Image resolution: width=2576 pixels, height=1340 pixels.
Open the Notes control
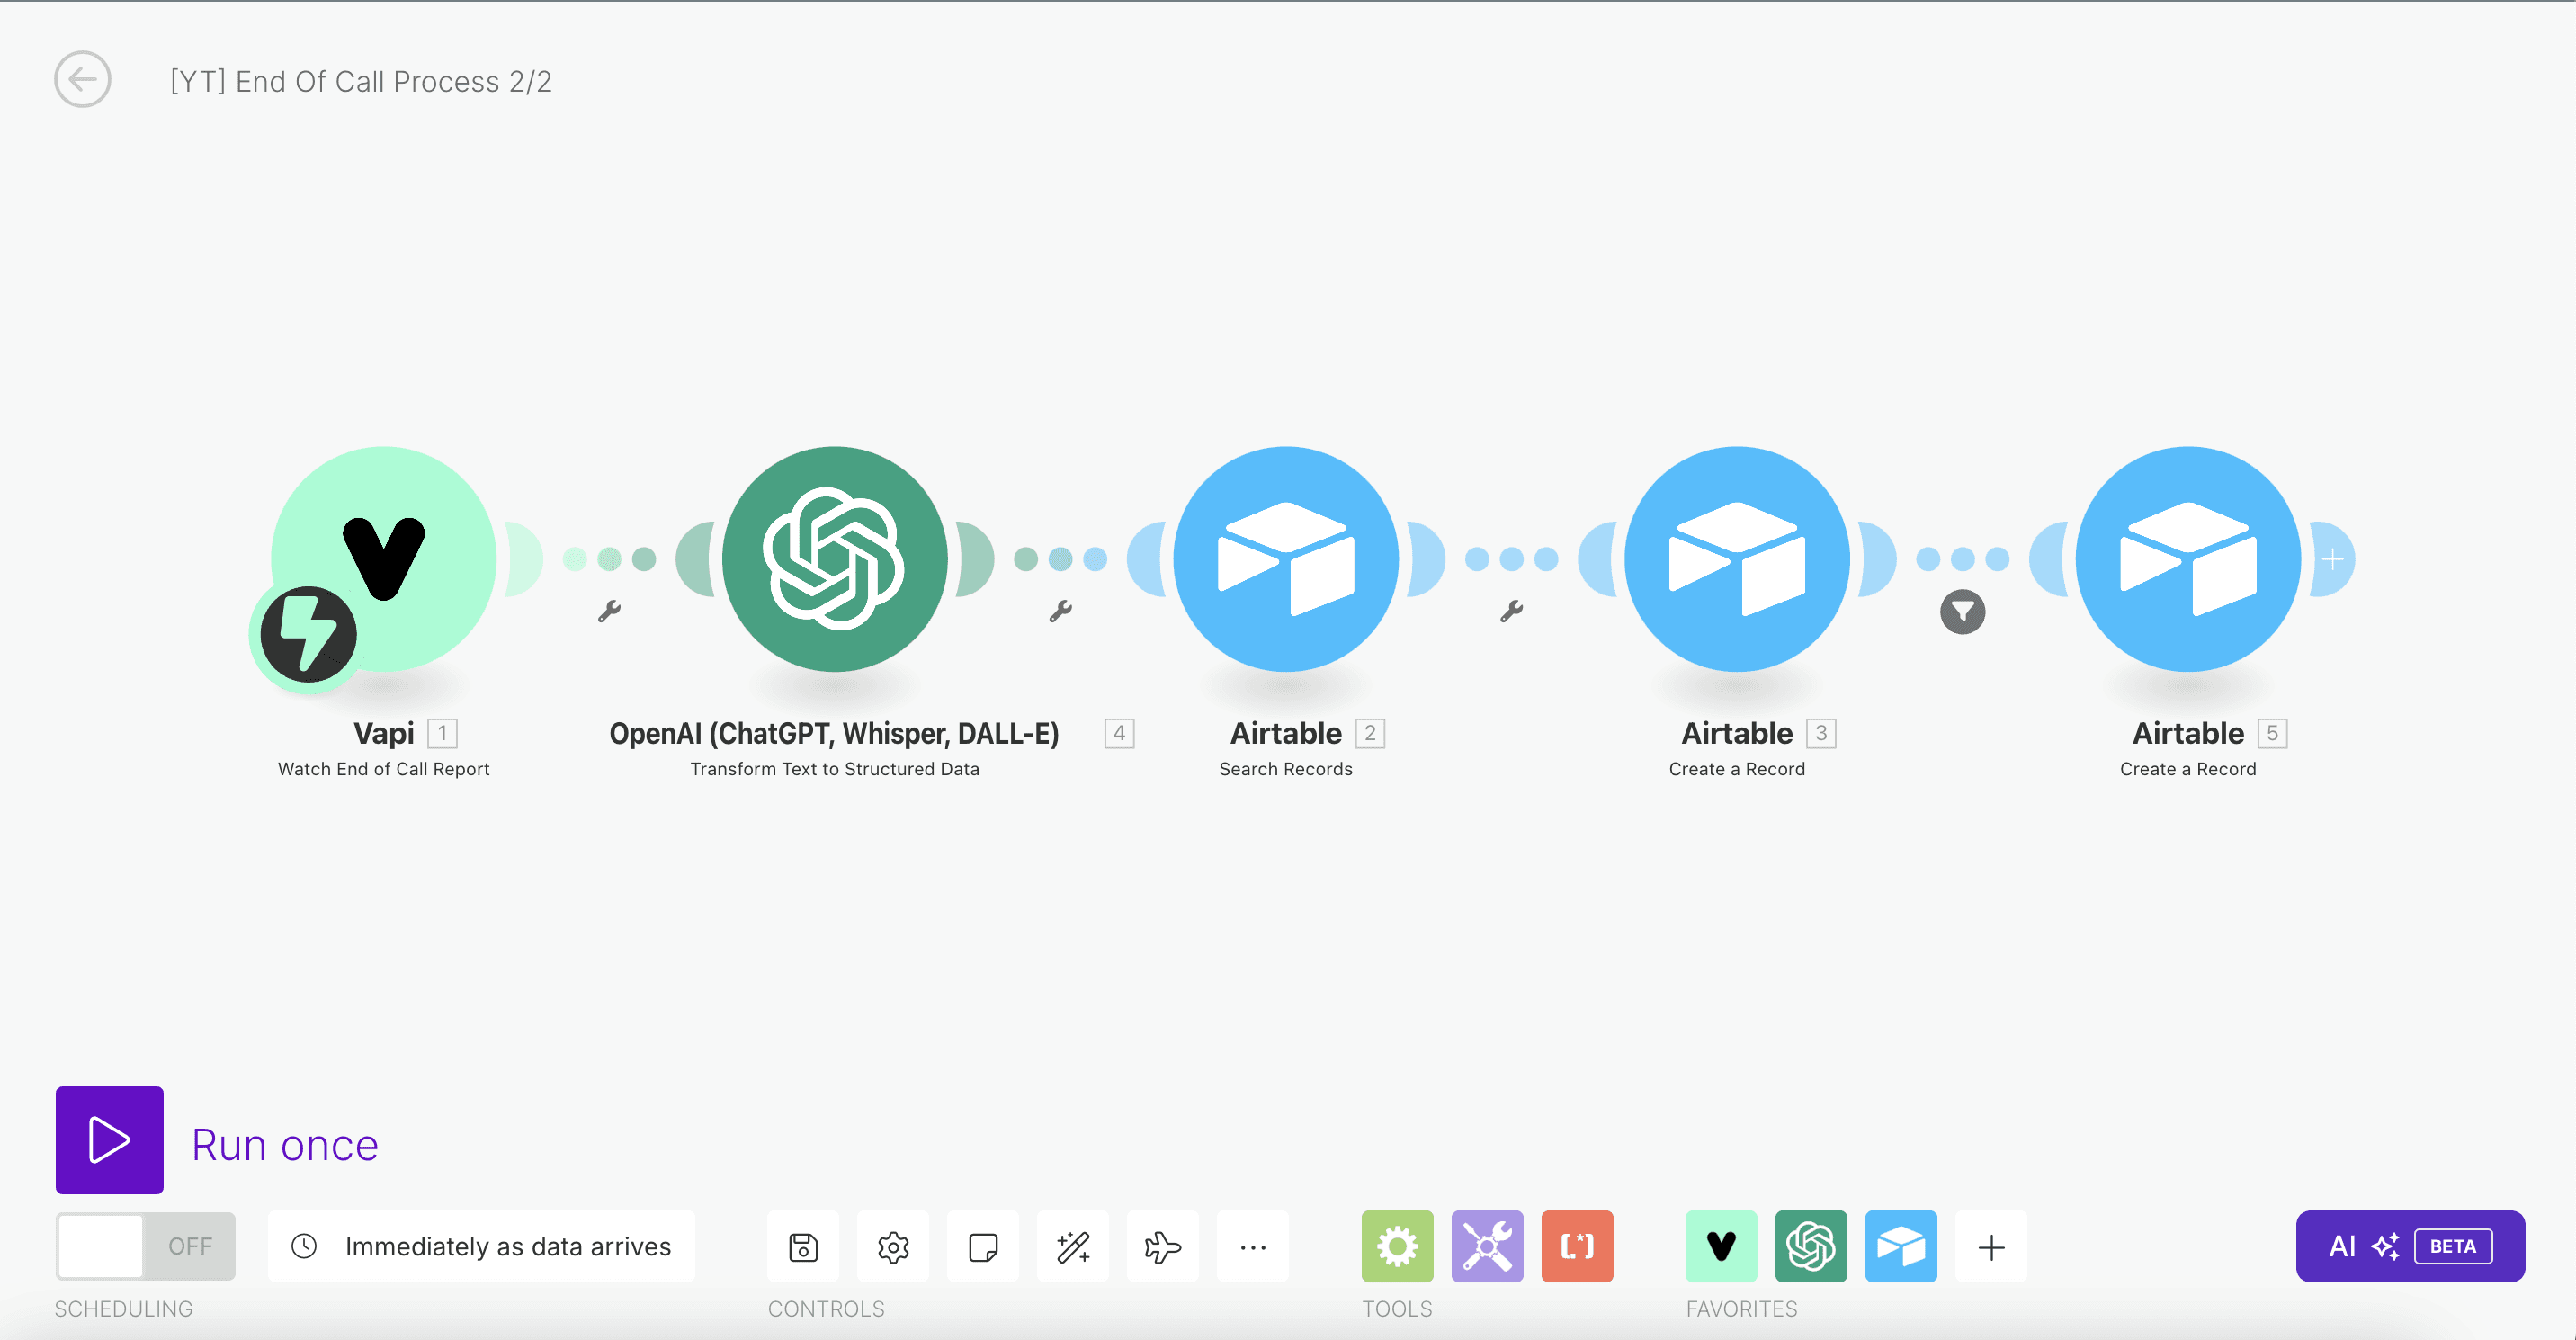pyautogui.click(x=983, y=1246)
